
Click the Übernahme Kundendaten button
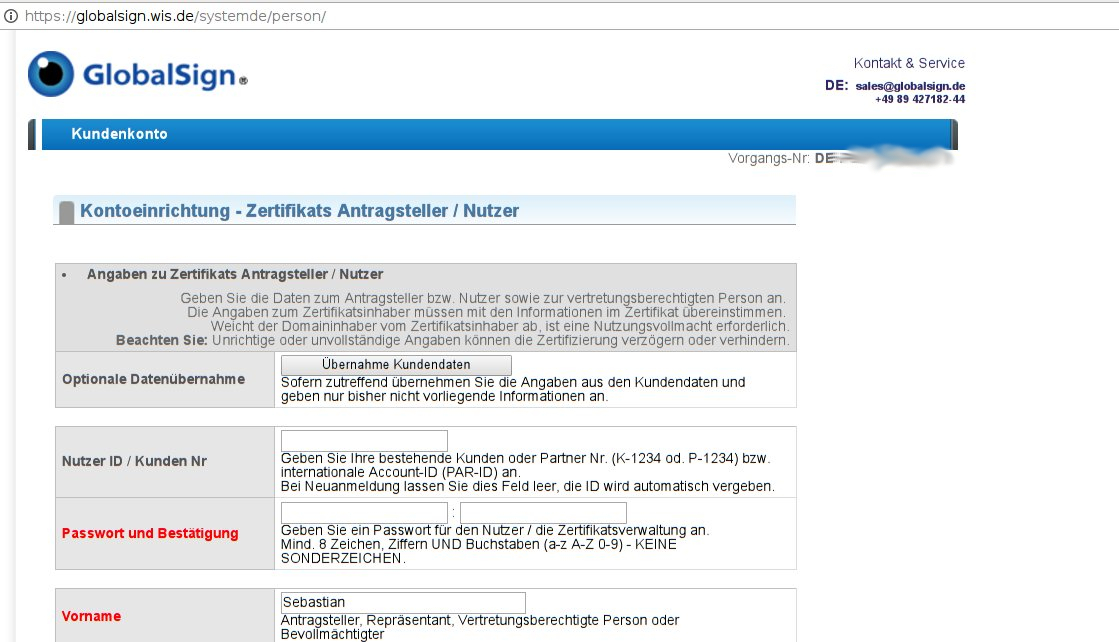(x=396, y=365)
